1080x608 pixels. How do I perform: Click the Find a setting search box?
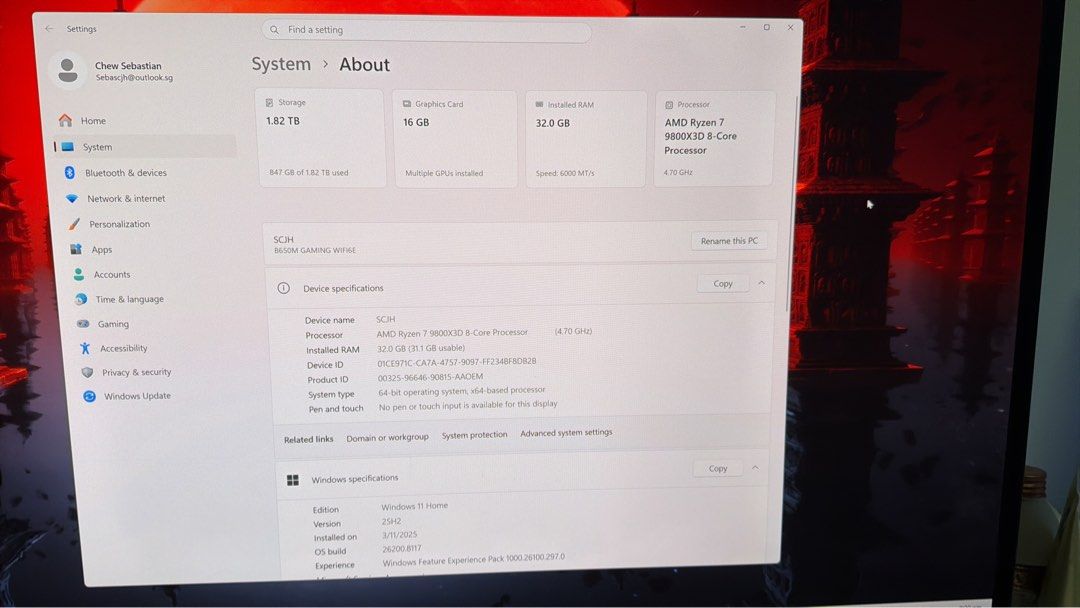(426, 30)
